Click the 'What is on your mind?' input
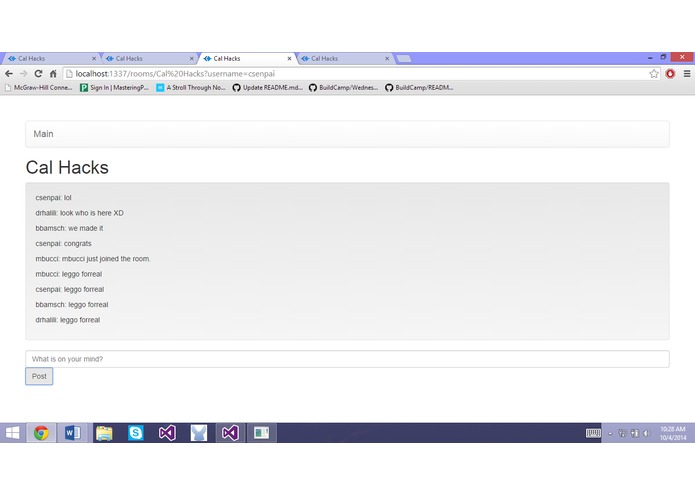The image size is (695, 494). coord(347,359)
